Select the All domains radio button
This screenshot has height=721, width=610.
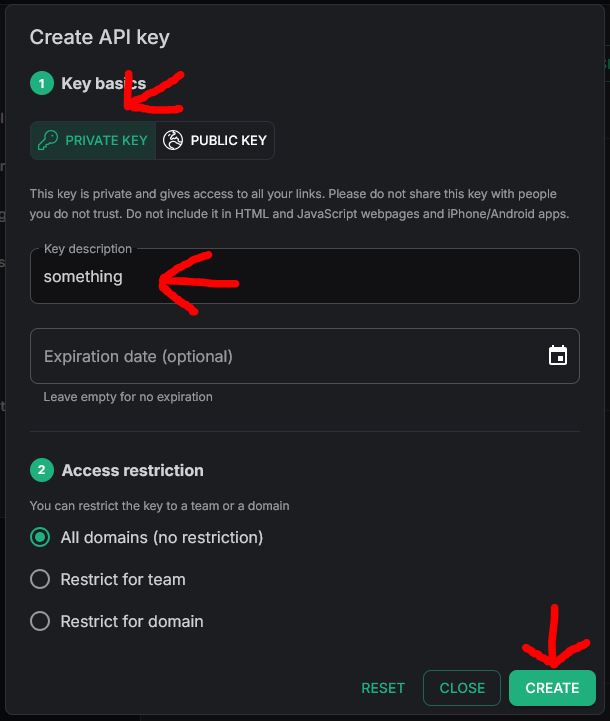pyautogui.click(x=40, y=538)
